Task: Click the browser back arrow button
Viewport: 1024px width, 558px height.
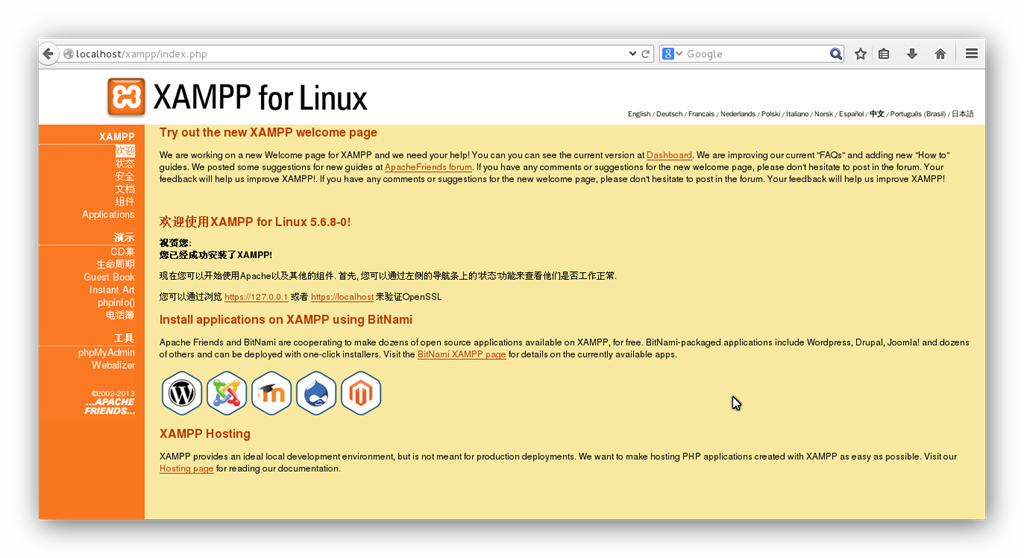Action: (x=48, y=54)
